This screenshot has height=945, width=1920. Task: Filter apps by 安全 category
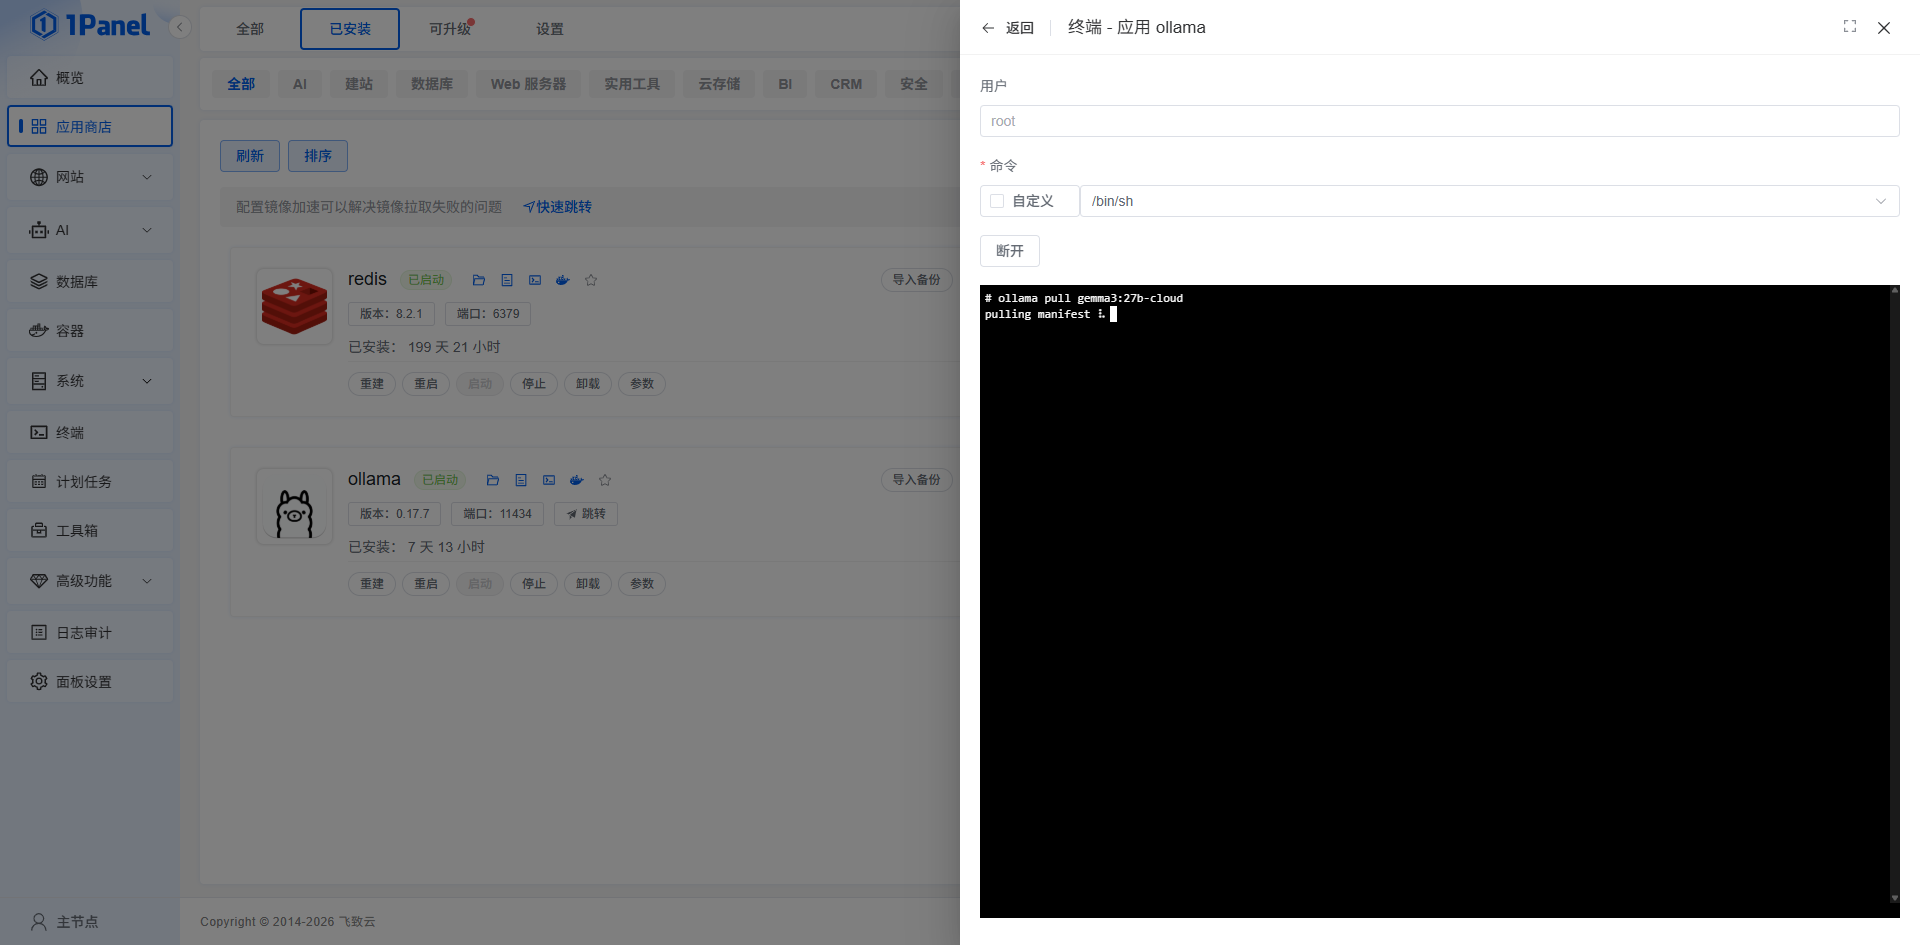pyautogui.click(x=914, y=84)
